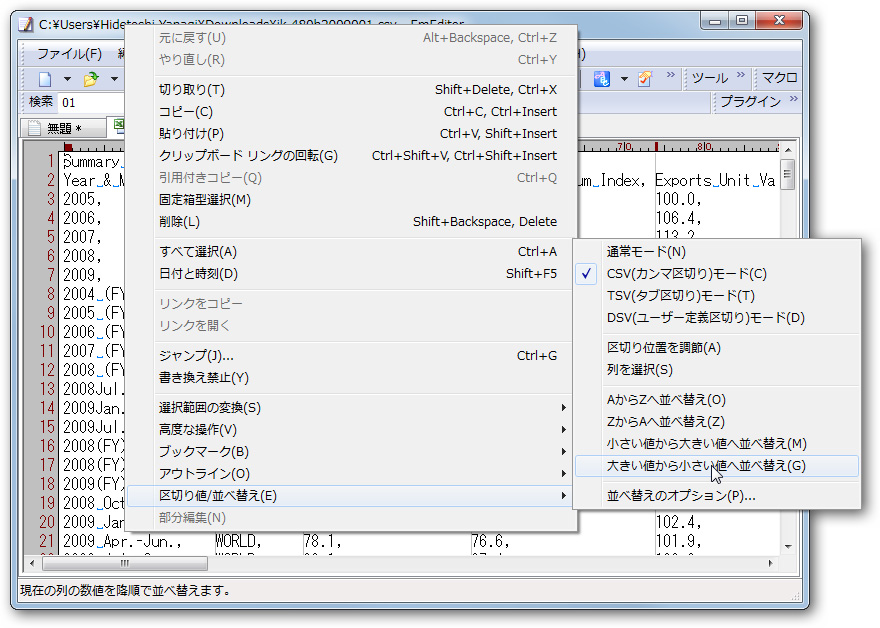
Task: Switch to 通常モード(N)
Action: (x=717, y=252)
